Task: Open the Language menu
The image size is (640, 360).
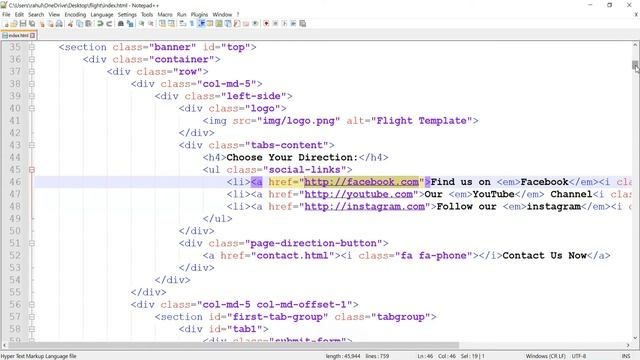Action: pos(102,14)
